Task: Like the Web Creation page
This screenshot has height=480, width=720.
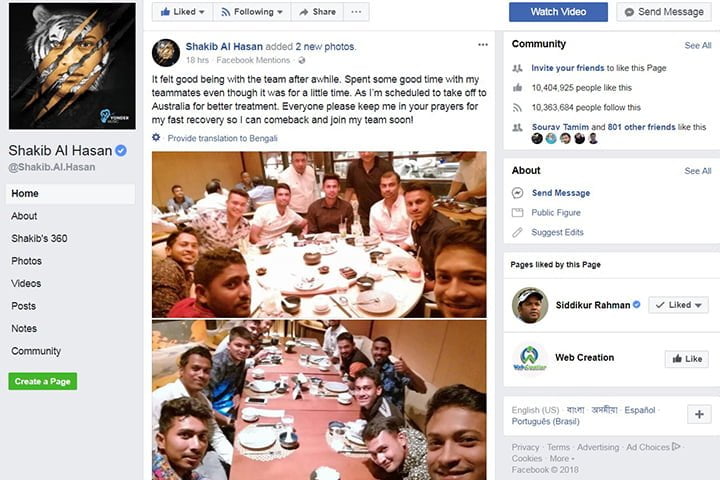Action: coord(686,358)
